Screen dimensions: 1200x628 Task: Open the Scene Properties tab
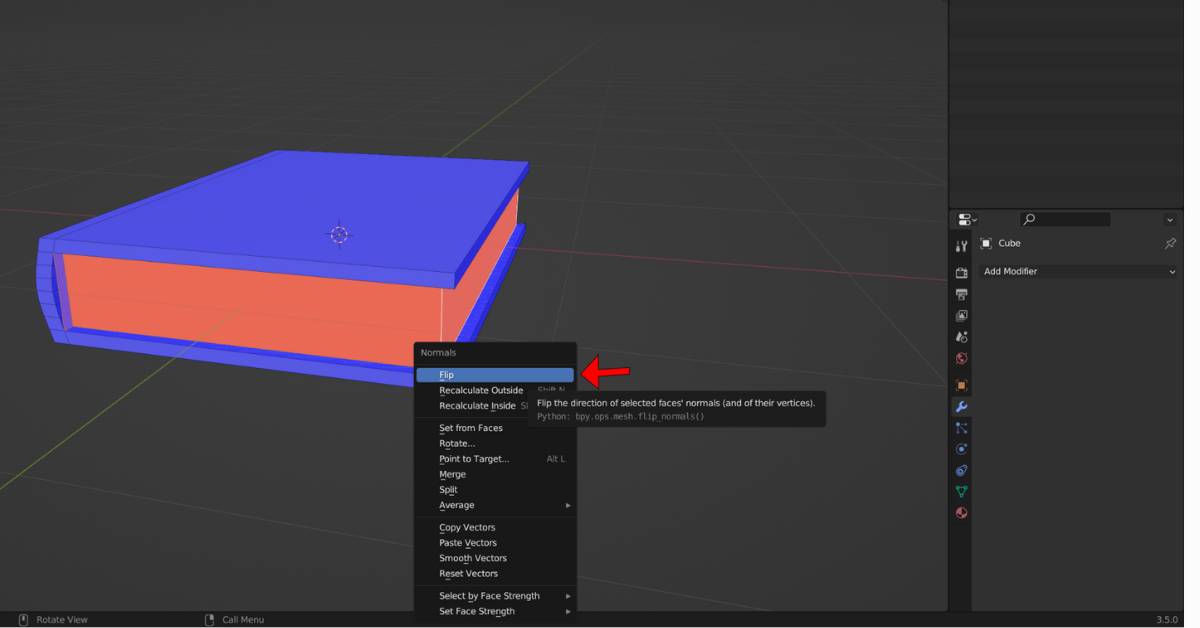pyautogui.click(x=960, y=337)
